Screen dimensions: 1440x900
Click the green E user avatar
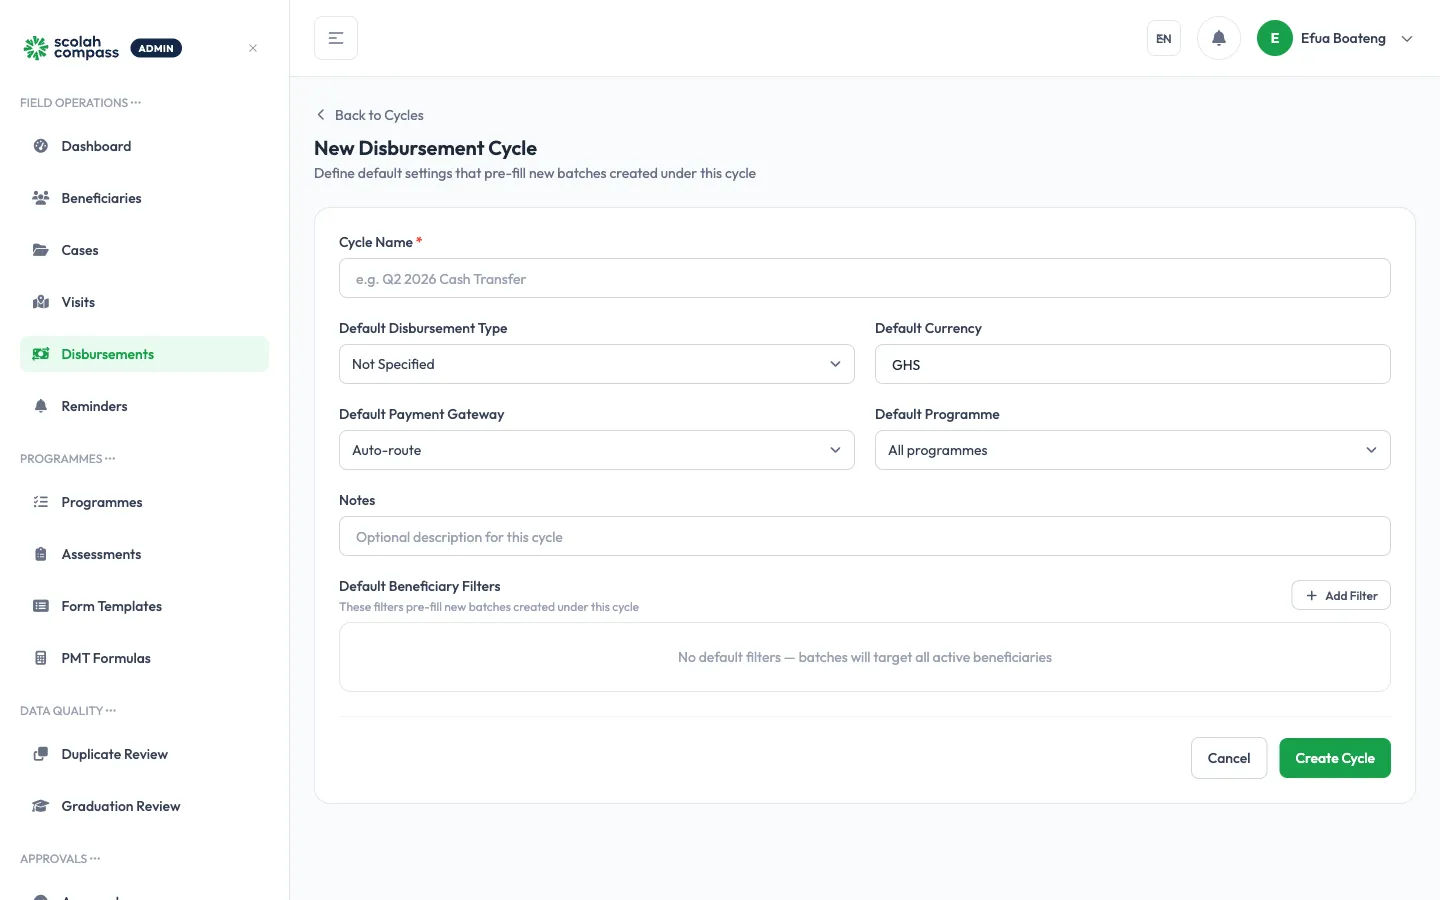1275,38
